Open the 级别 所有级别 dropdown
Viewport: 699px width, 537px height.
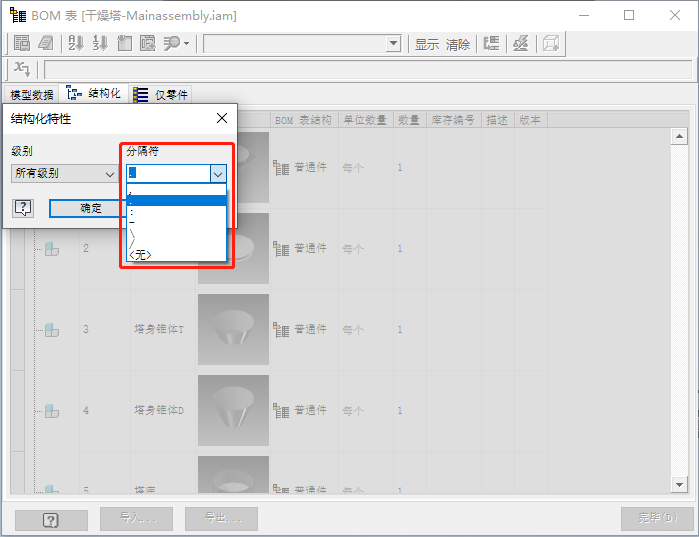pos(65,173)
